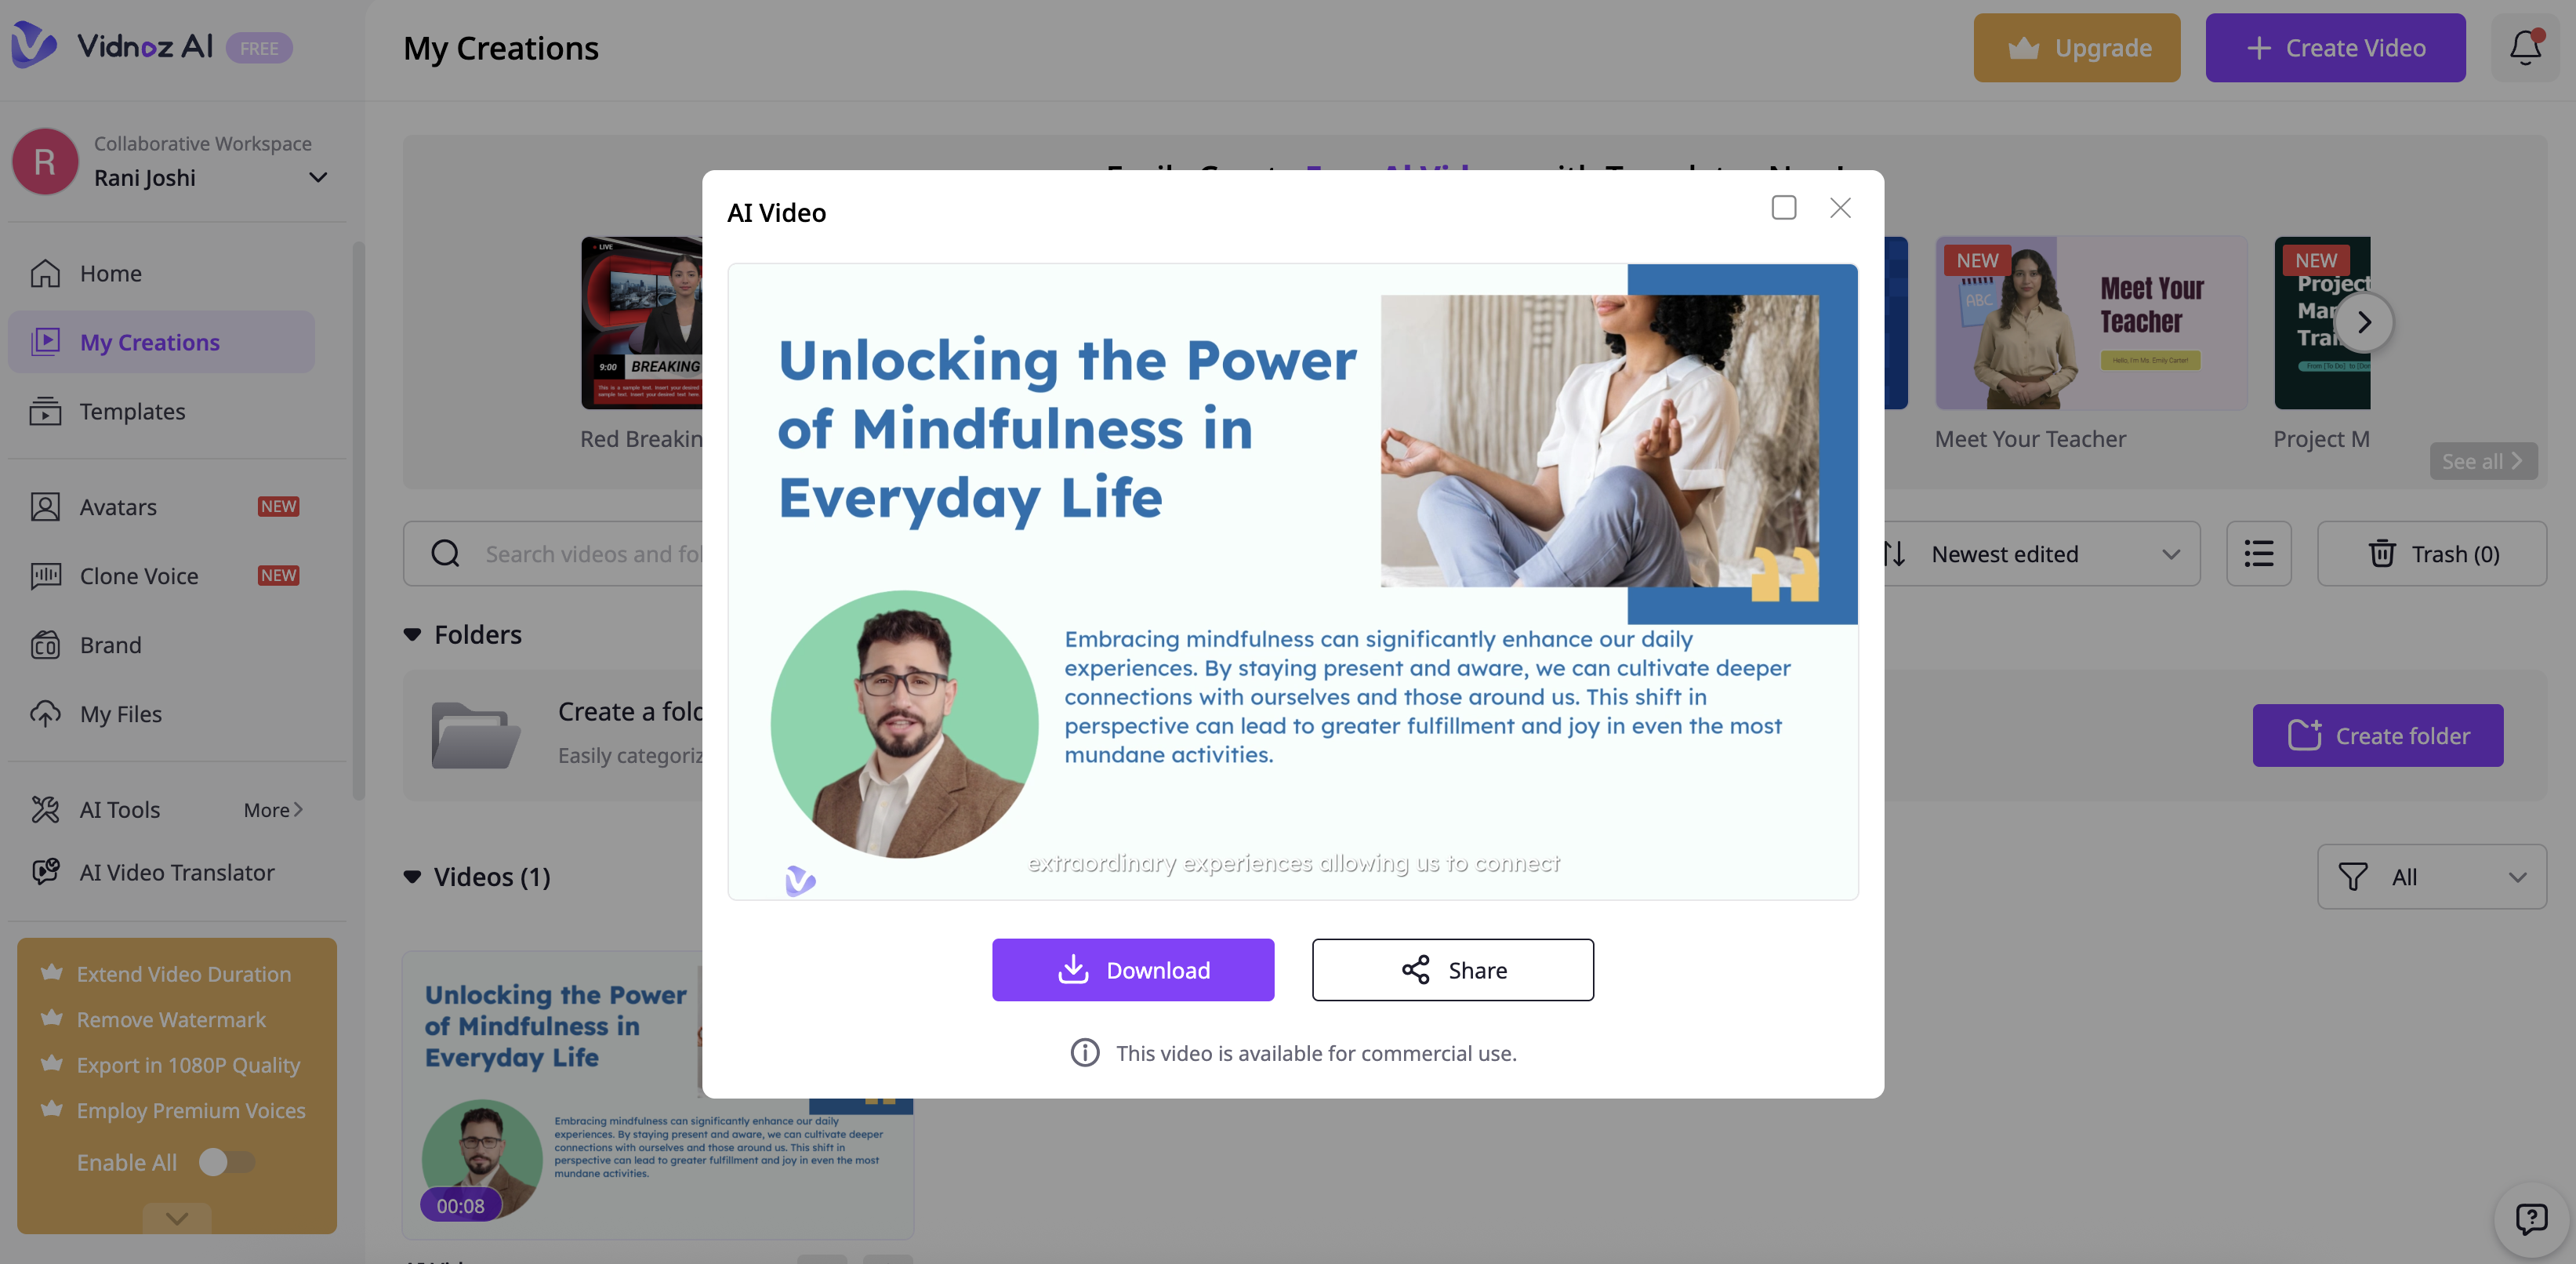Switch to list view of creations
This screenshot has width=2576, height=1264.
click(2258, 553)
